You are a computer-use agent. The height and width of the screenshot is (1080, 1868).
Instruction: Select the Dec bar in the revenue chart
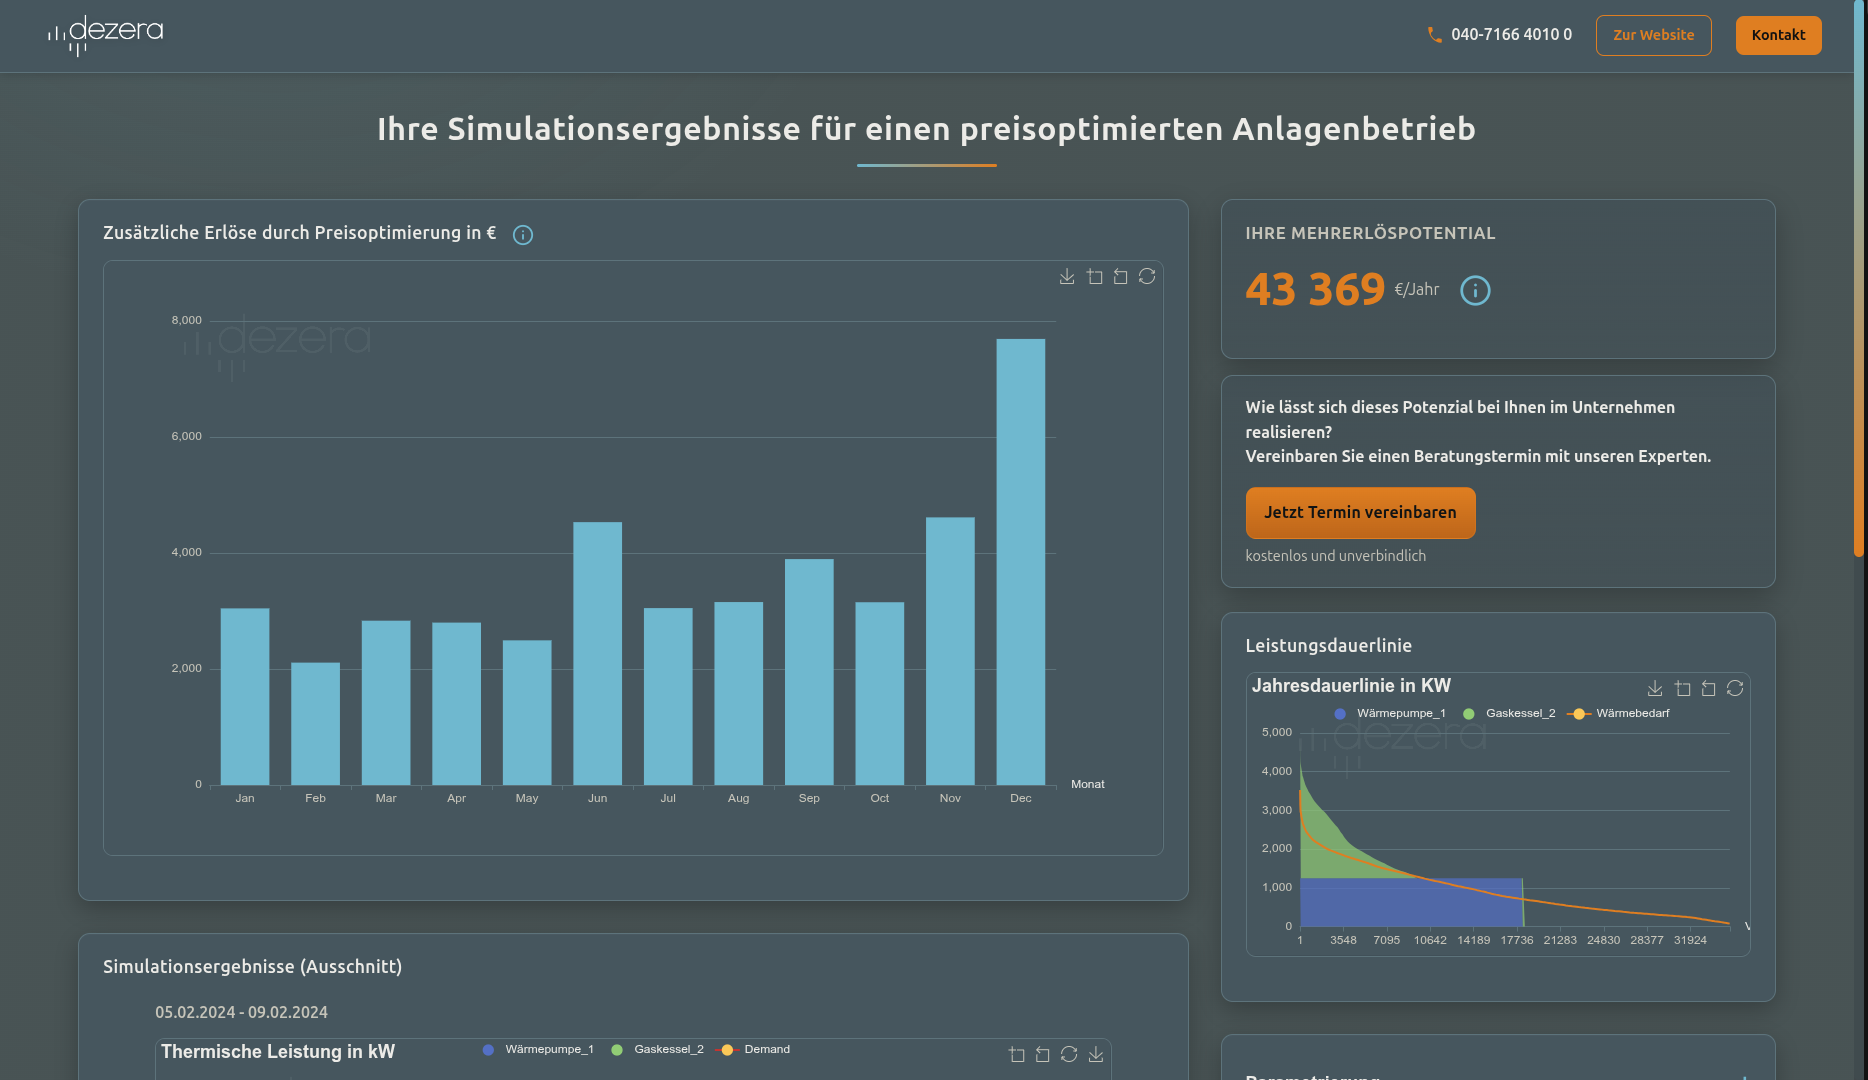(1020, 562)
